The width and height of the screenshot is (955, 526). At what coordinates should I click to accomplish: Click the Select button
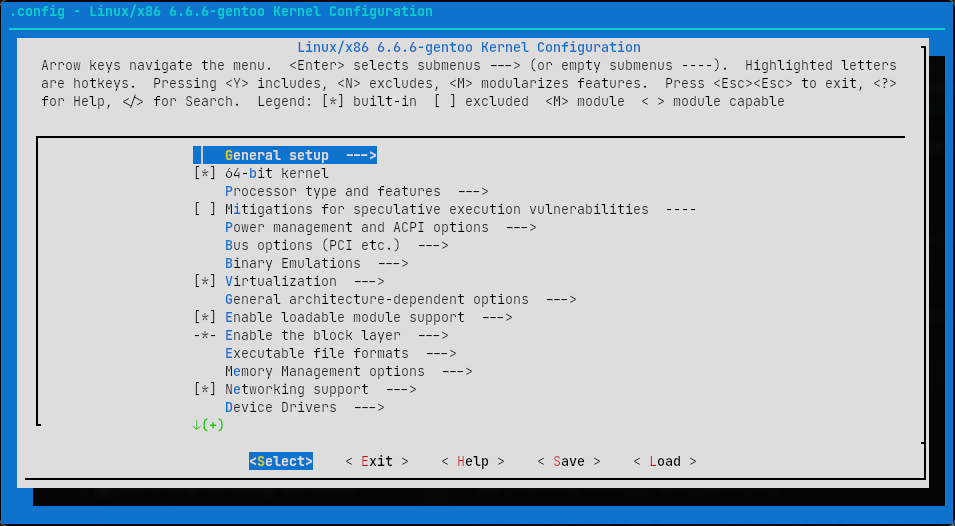[281, 461]
